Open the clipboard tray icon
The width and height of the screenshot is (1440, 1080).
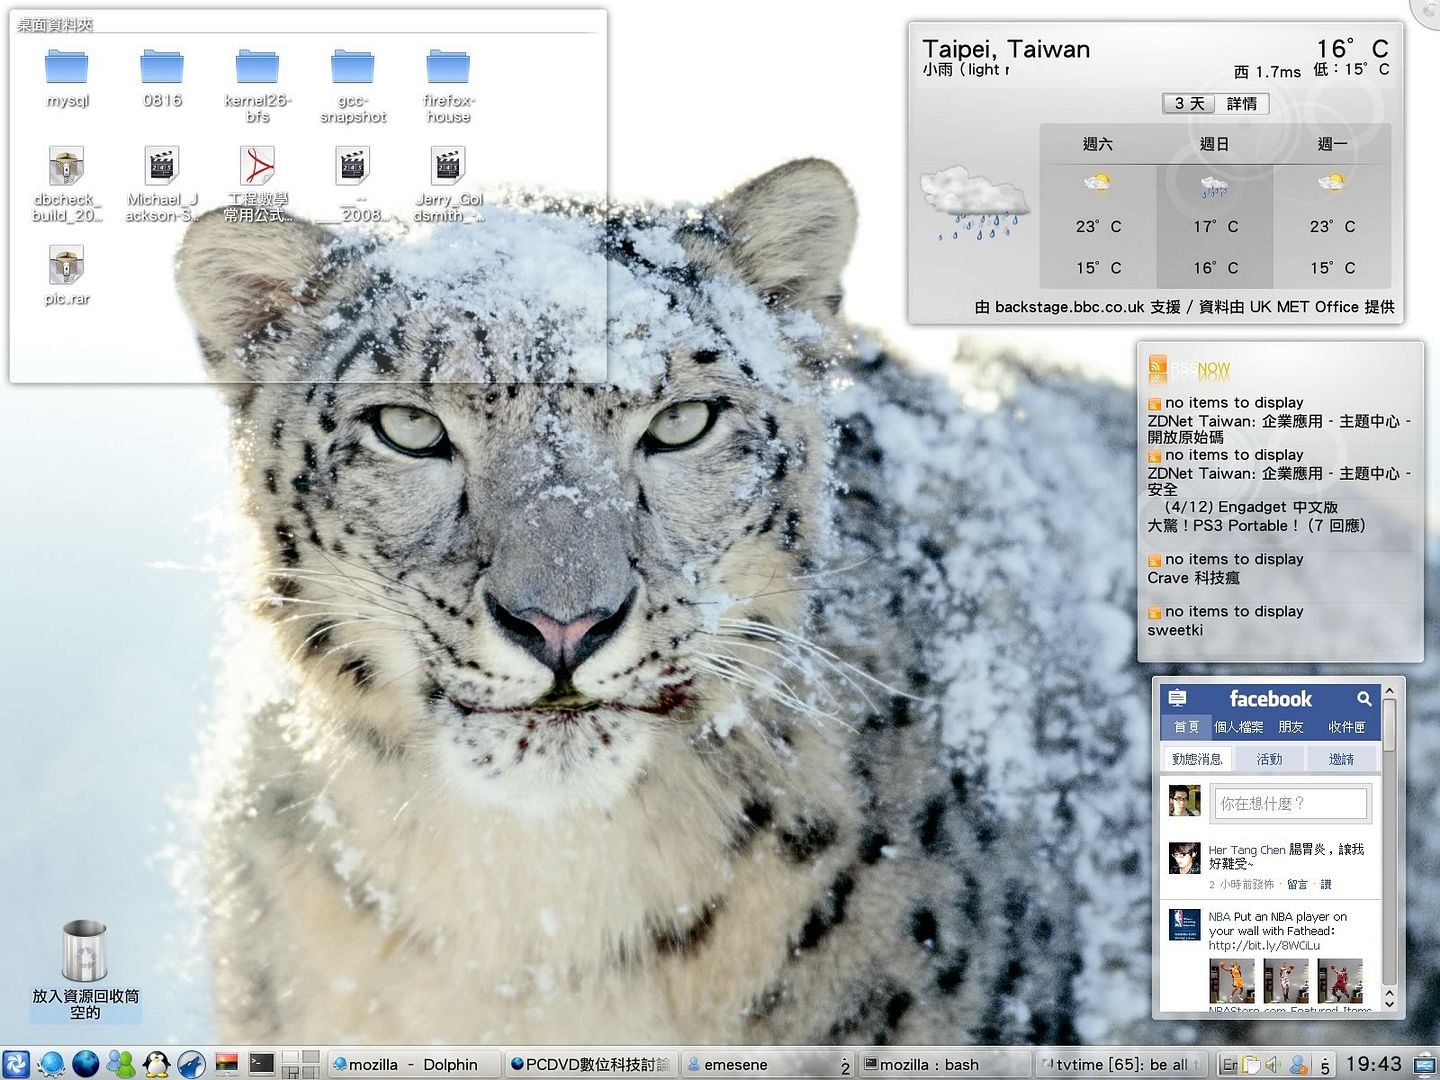1250,1065
